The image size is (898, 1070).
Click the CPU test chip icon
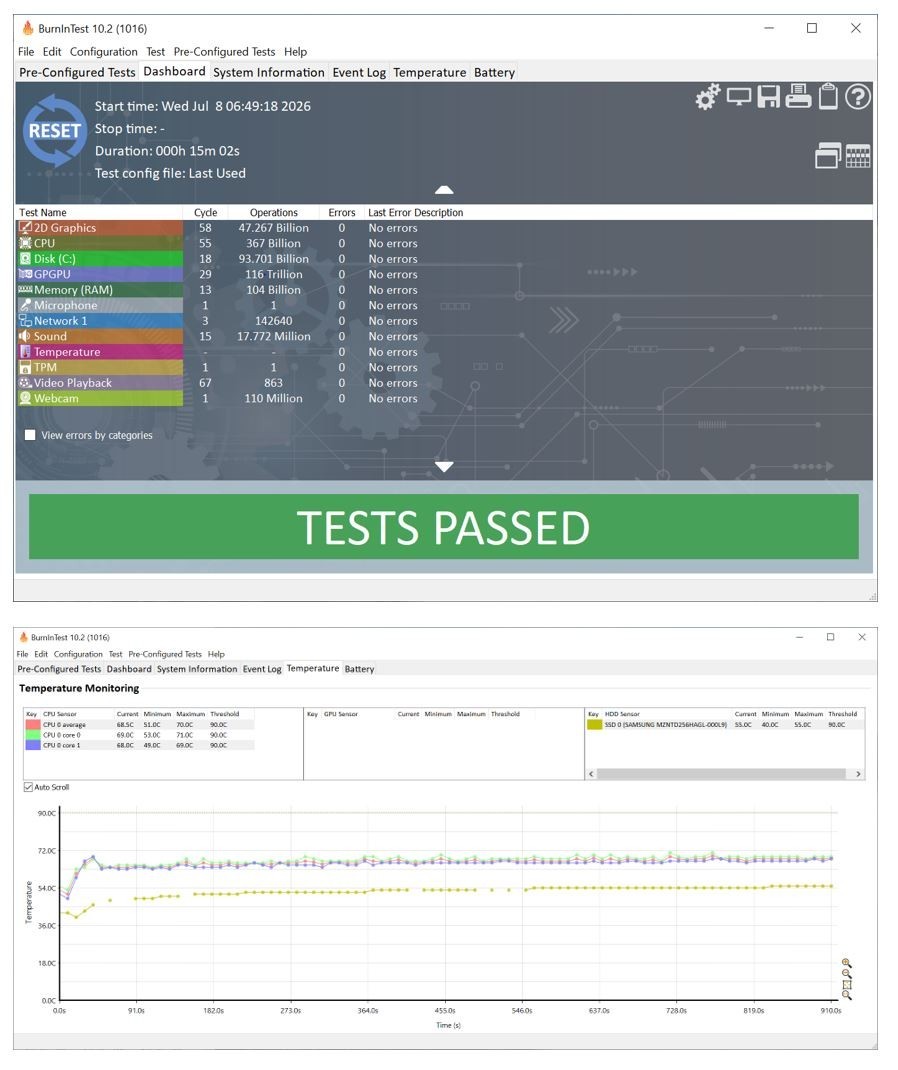25,244
